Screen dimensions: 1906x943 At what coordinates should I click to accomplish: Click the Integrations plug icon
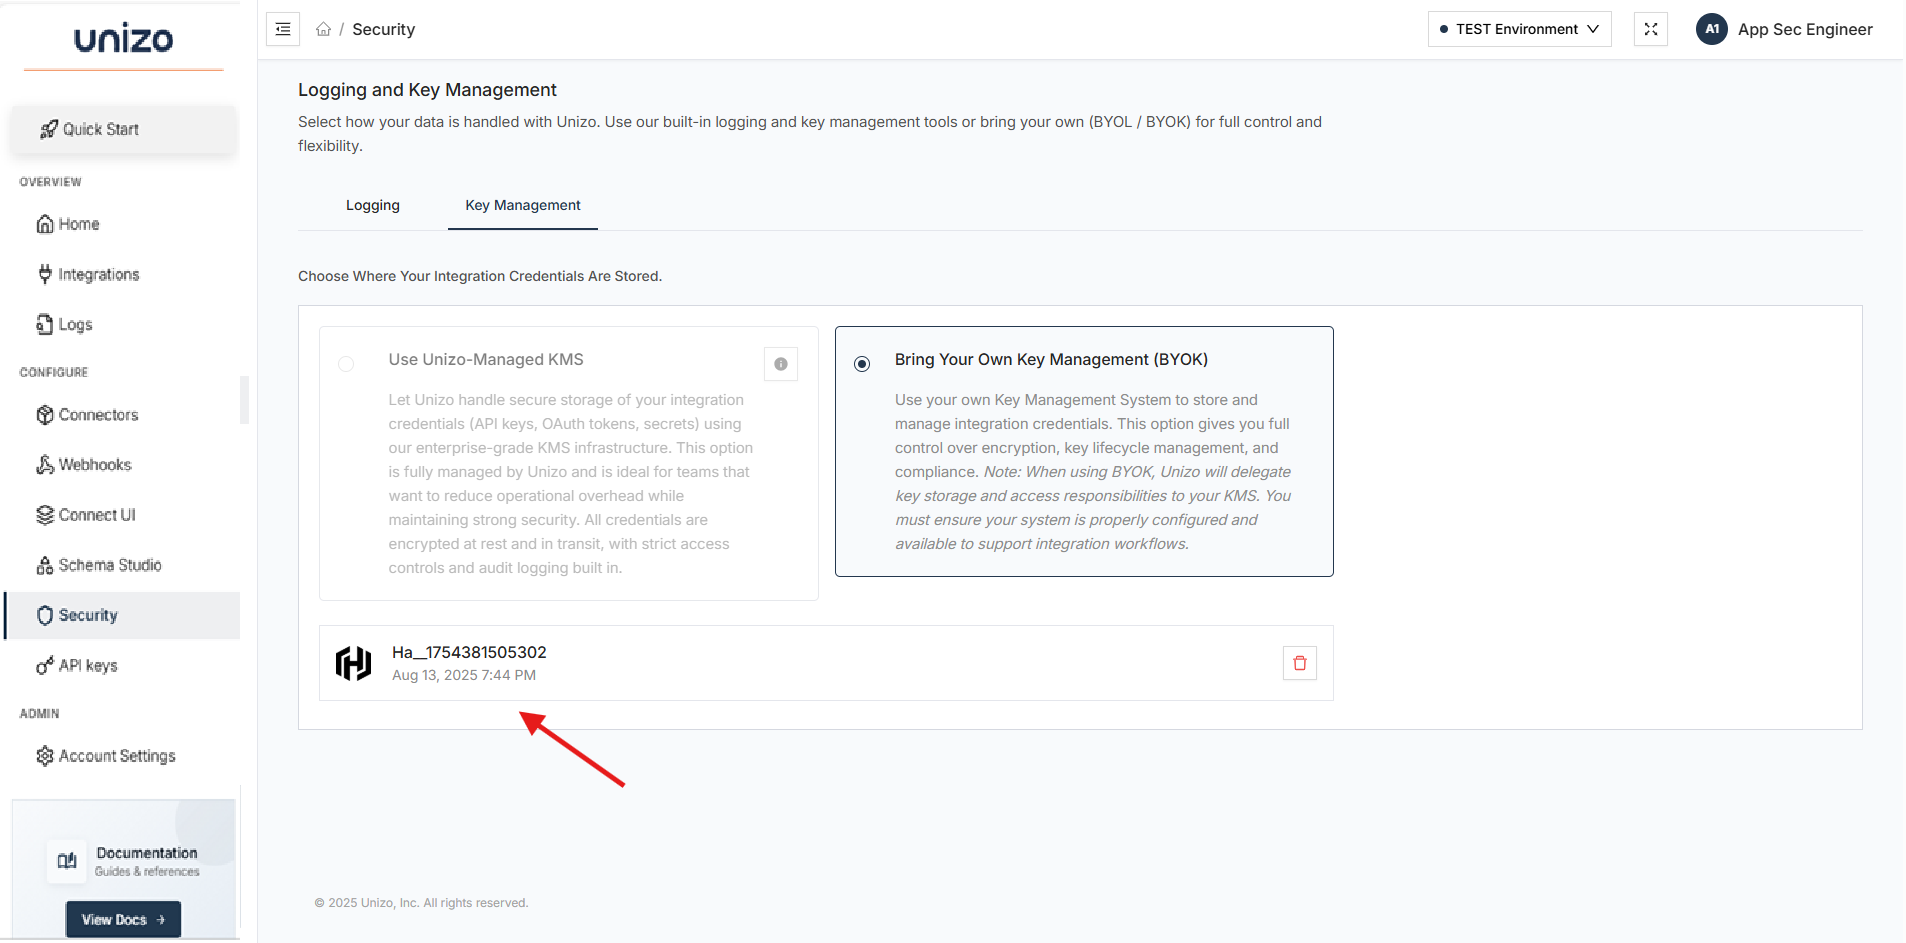(x=45, y=274)
